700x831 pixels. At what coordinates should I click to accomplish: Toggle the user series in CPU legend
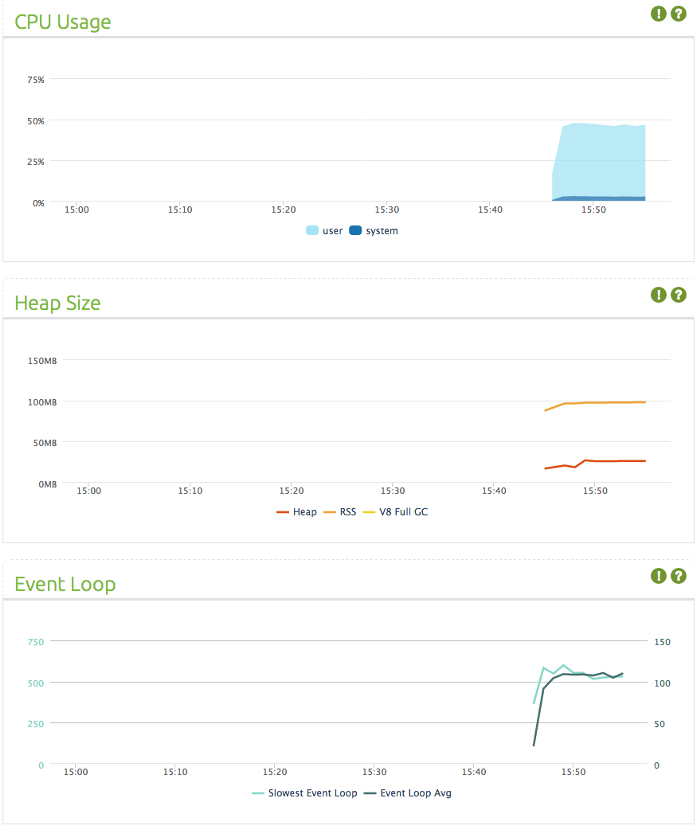pos(324,231)
